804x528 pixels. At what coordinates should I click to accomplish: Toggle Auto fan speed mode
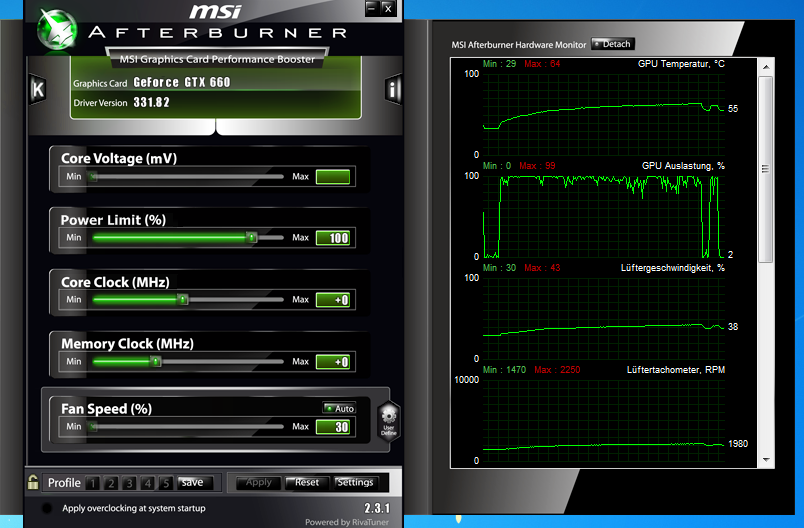click(x=339, y=408)
